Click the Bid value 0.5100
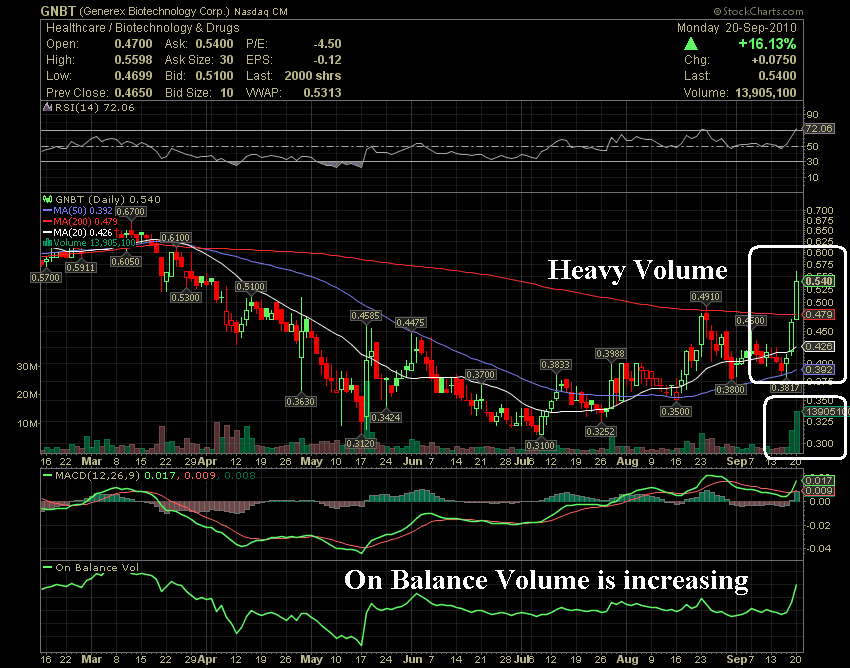850x668 pixels. 215,76
